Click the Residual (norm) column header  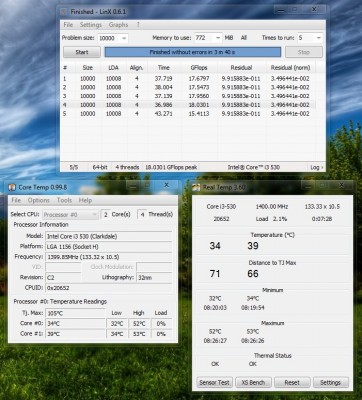290,68
